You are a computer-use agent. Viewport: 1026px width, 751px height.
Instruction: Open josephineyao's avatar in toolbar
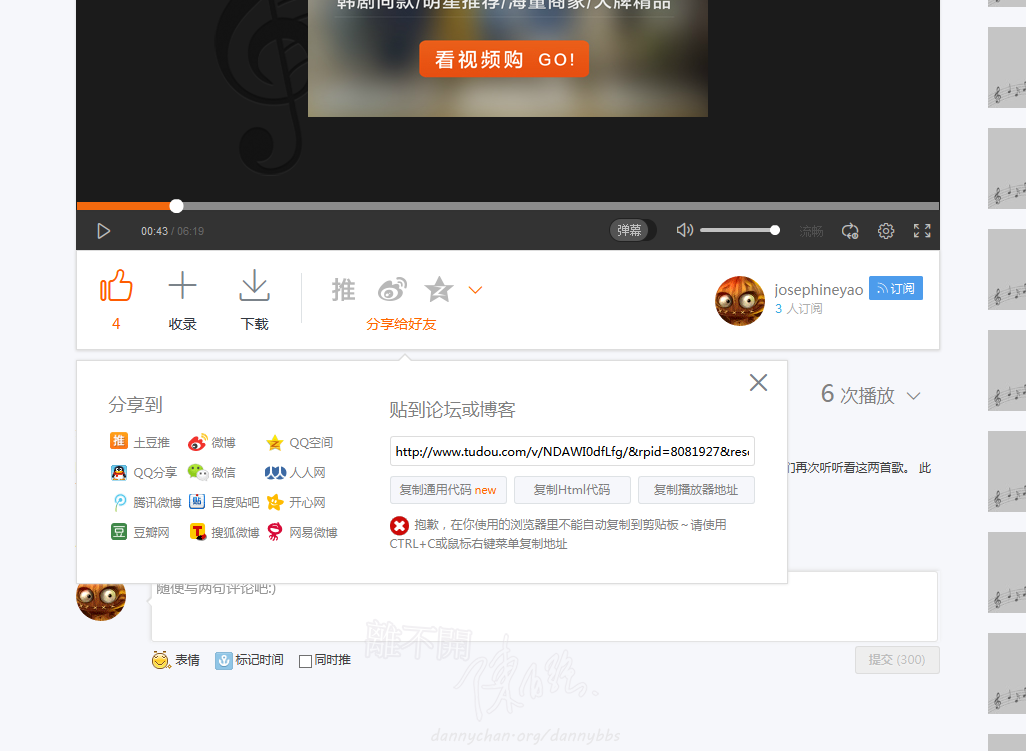coord(740,301)
